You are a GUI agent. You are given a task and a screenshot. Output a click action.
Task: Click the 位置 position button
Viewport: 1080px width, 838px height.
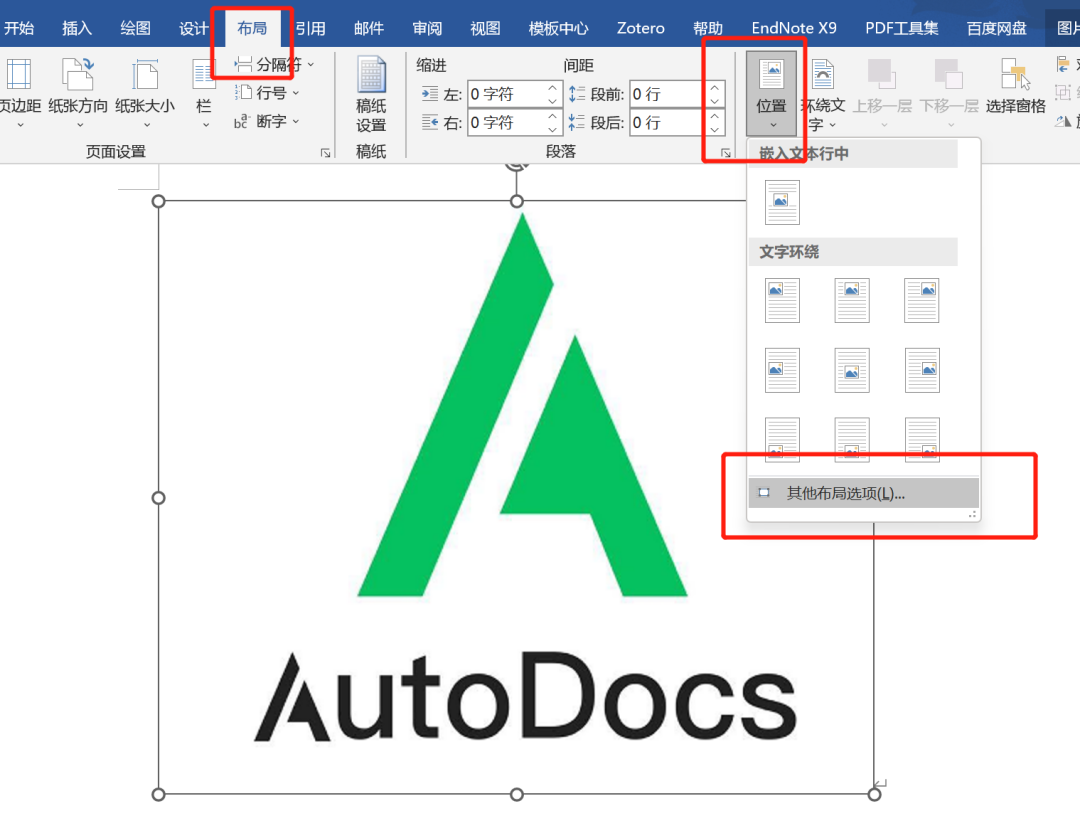[771, 93]
